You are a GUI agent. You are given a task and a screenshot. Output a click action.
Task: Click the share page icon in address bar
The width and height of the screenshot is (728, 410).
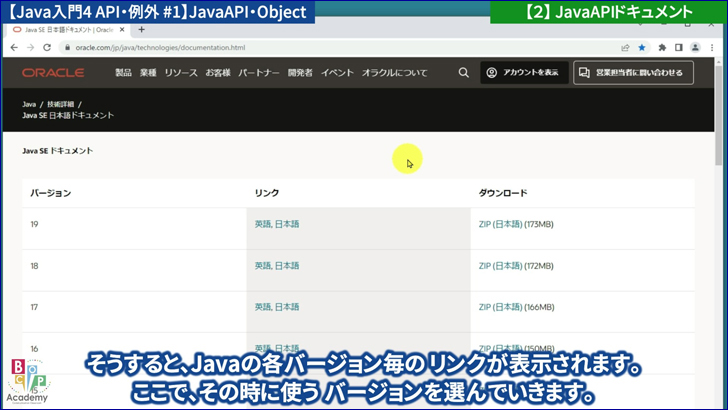click(x=625, y=47)
